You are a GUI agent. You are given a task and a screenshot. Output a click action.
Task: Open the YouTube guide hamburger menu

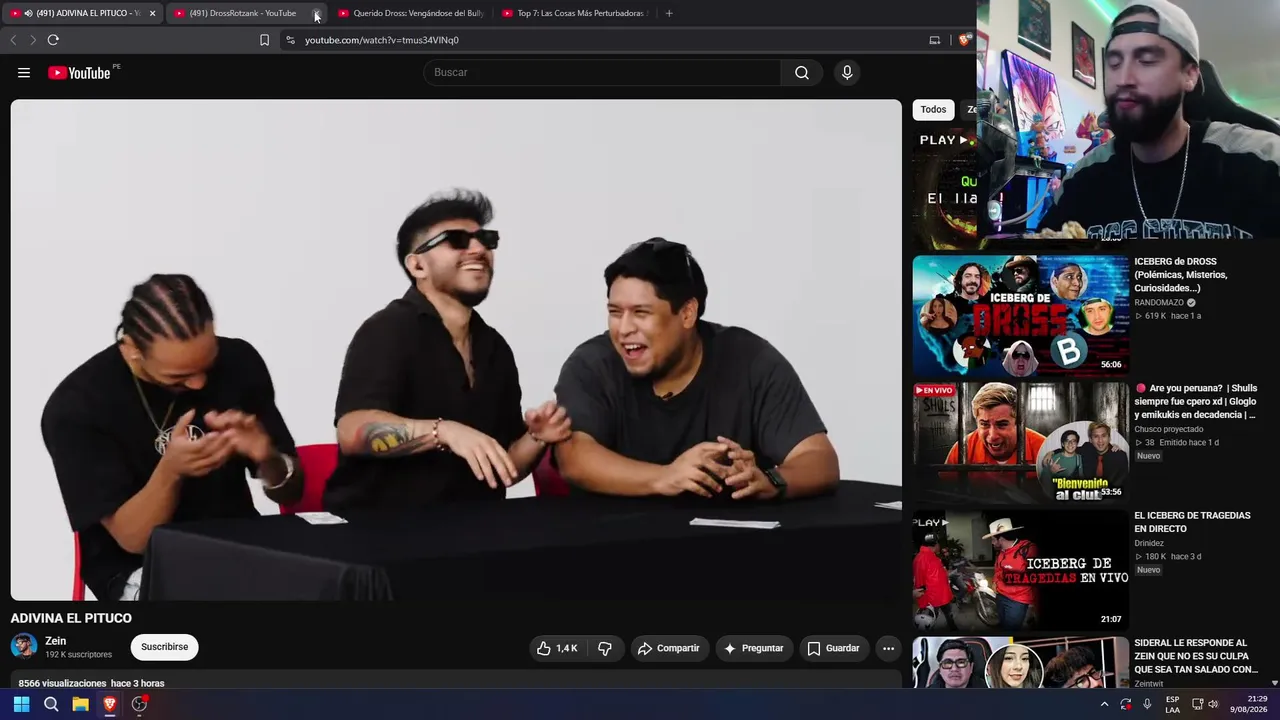coord(24,73)
